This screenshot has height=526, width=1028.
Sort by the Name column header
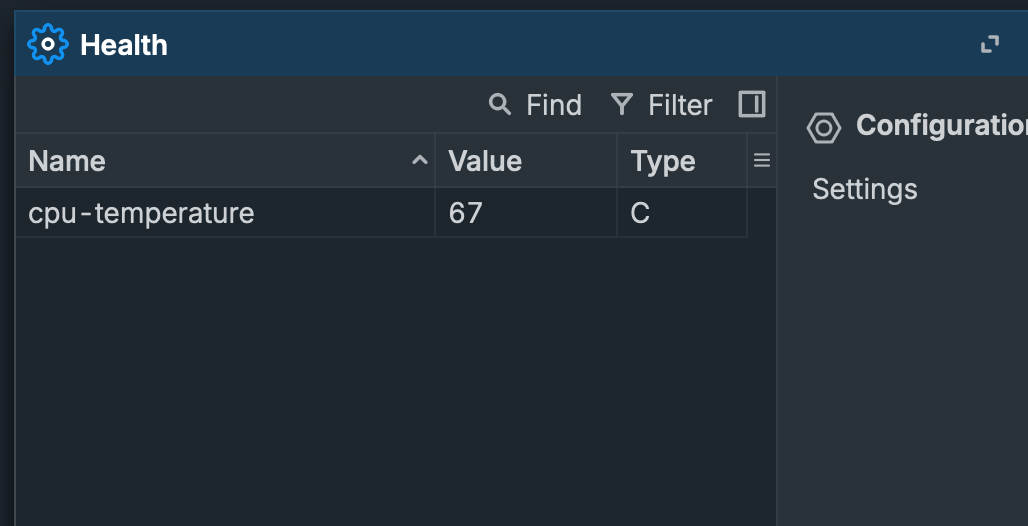(225, 161)
